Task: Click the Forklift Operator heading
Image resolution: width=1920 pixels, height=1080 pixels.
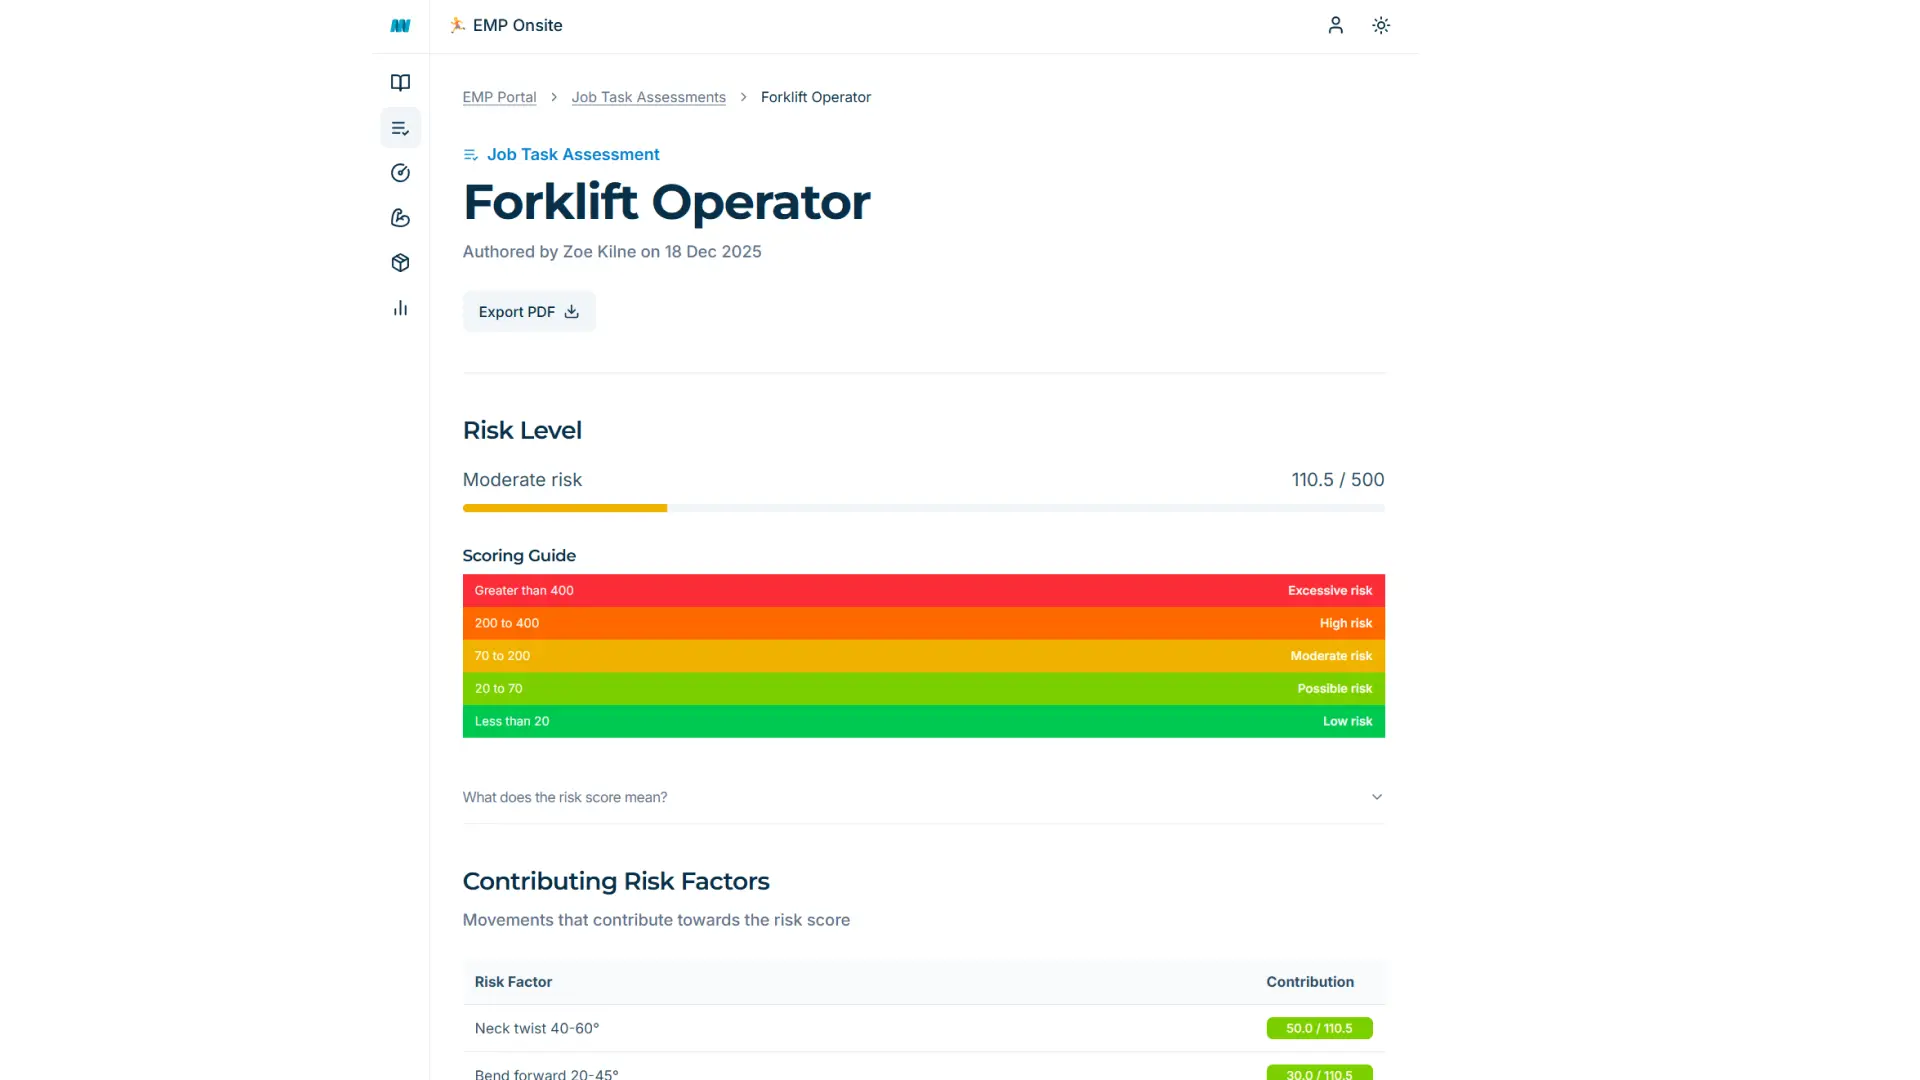Action: click(x=666, y=202)
